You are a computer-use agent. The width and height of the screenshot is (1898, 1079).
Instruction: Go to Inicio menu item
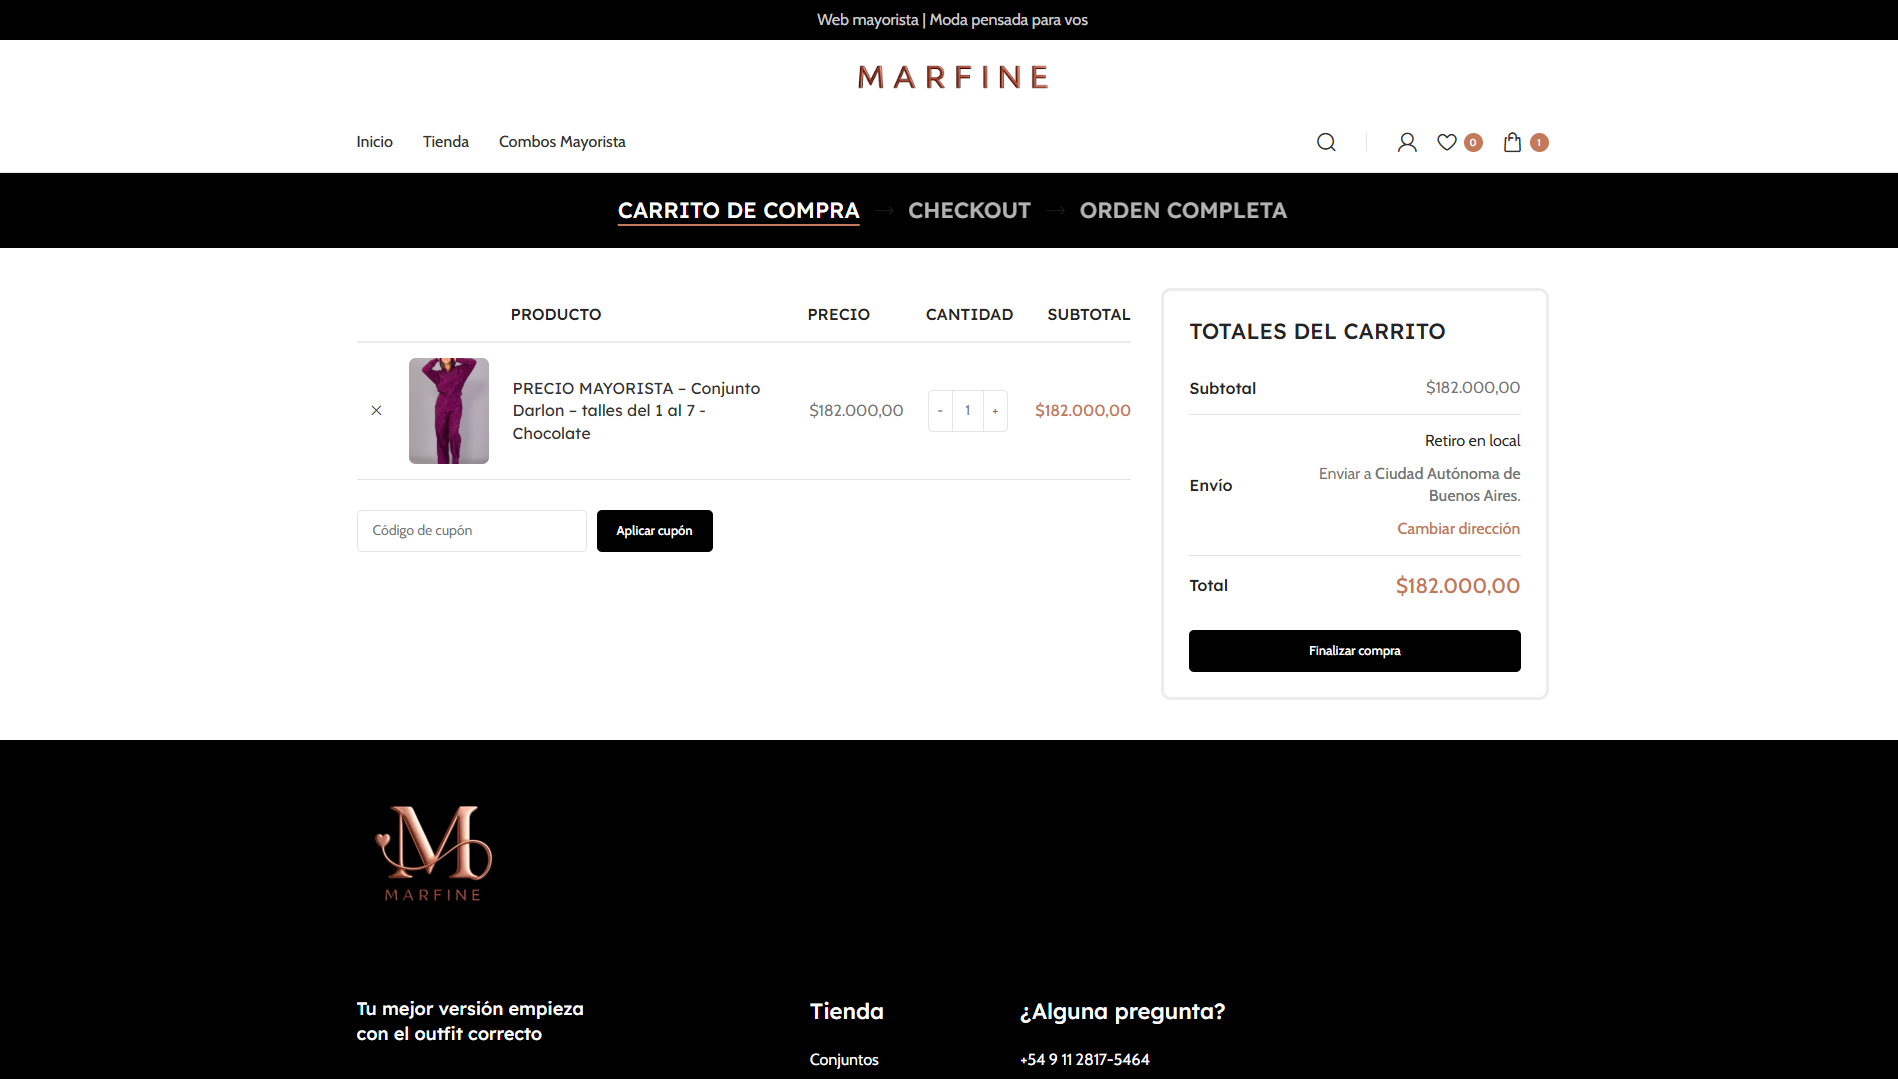click(x=375, y=142)
